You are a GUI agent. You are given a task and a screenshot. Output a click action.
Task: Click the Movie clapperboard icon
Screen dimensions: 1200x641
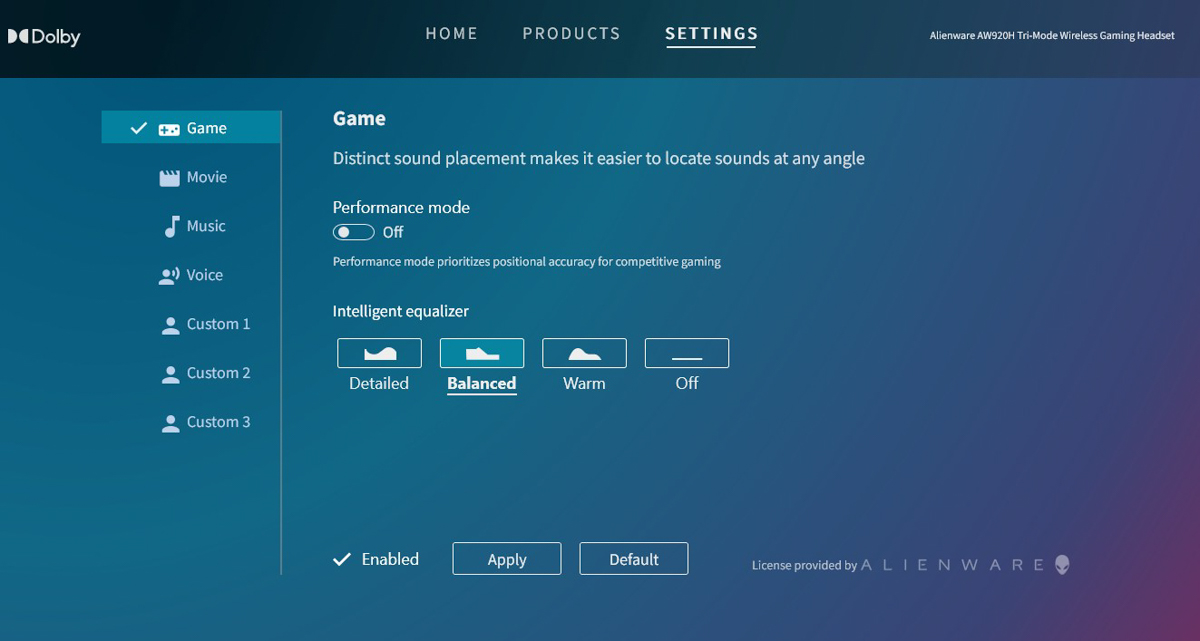(169, 178)
